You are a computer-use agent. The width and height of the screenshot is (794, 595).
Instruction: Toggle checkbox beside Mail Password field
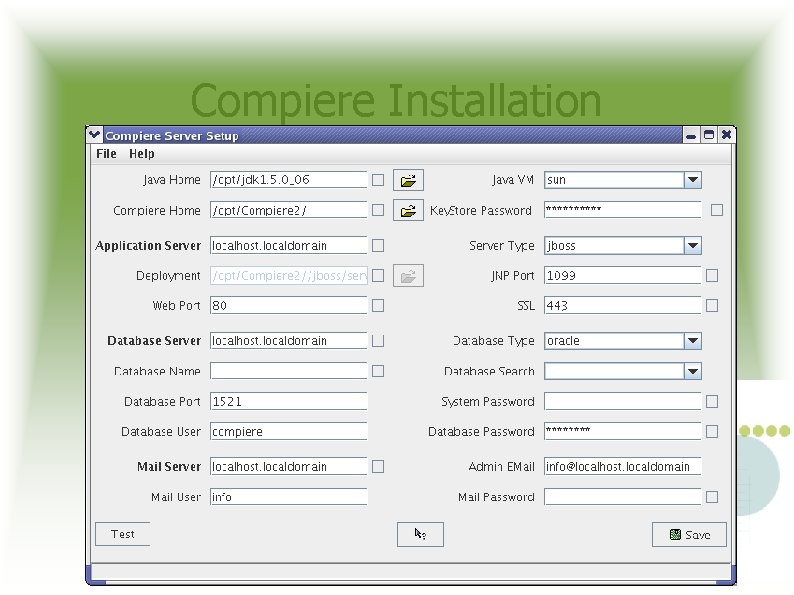click(712, 497)
